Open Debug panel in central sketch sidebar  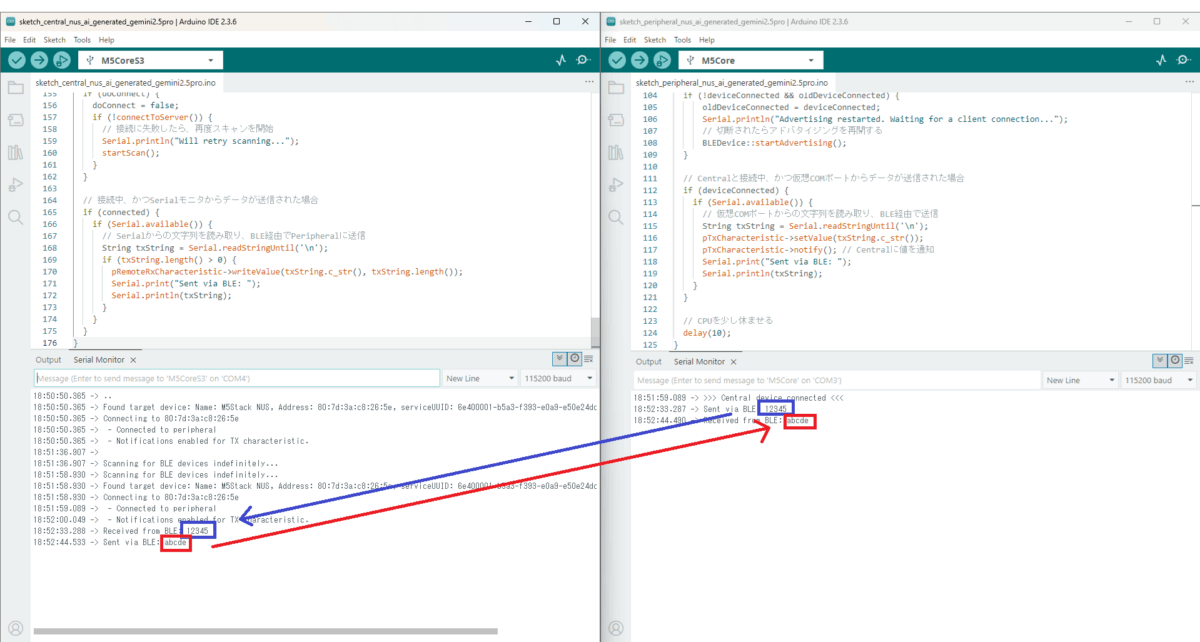(x=15, y=184)
